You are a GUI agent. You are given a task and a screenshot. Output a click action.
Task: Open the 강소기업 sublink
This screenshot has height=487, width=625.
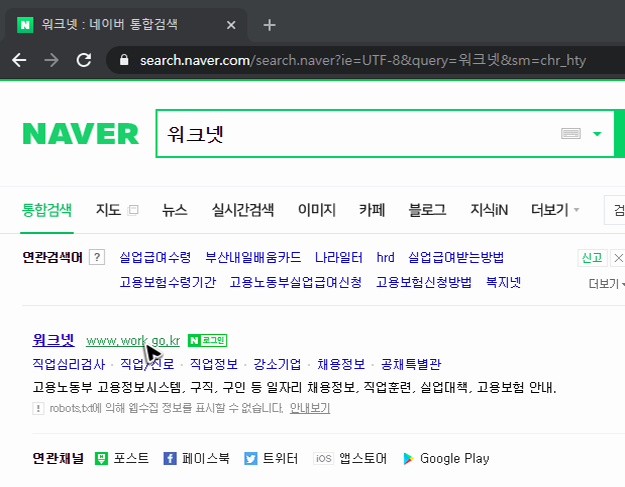(277, 364)
